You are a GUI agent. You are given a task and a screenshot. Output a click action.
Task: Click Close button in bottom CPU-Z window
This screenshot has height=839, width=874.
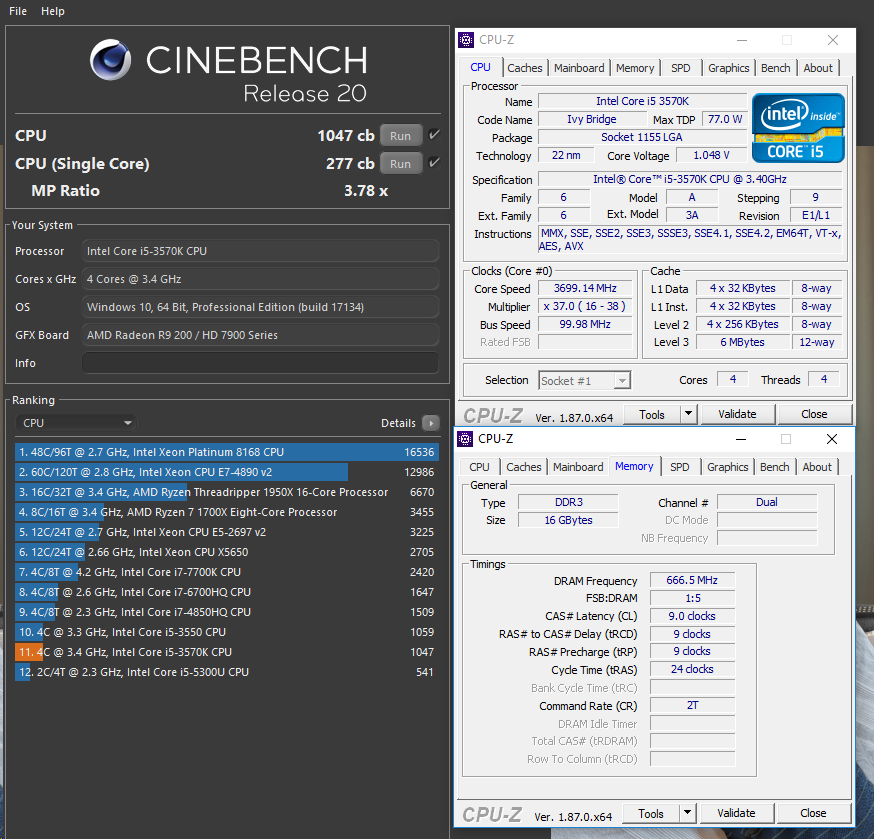pos(813,813)
